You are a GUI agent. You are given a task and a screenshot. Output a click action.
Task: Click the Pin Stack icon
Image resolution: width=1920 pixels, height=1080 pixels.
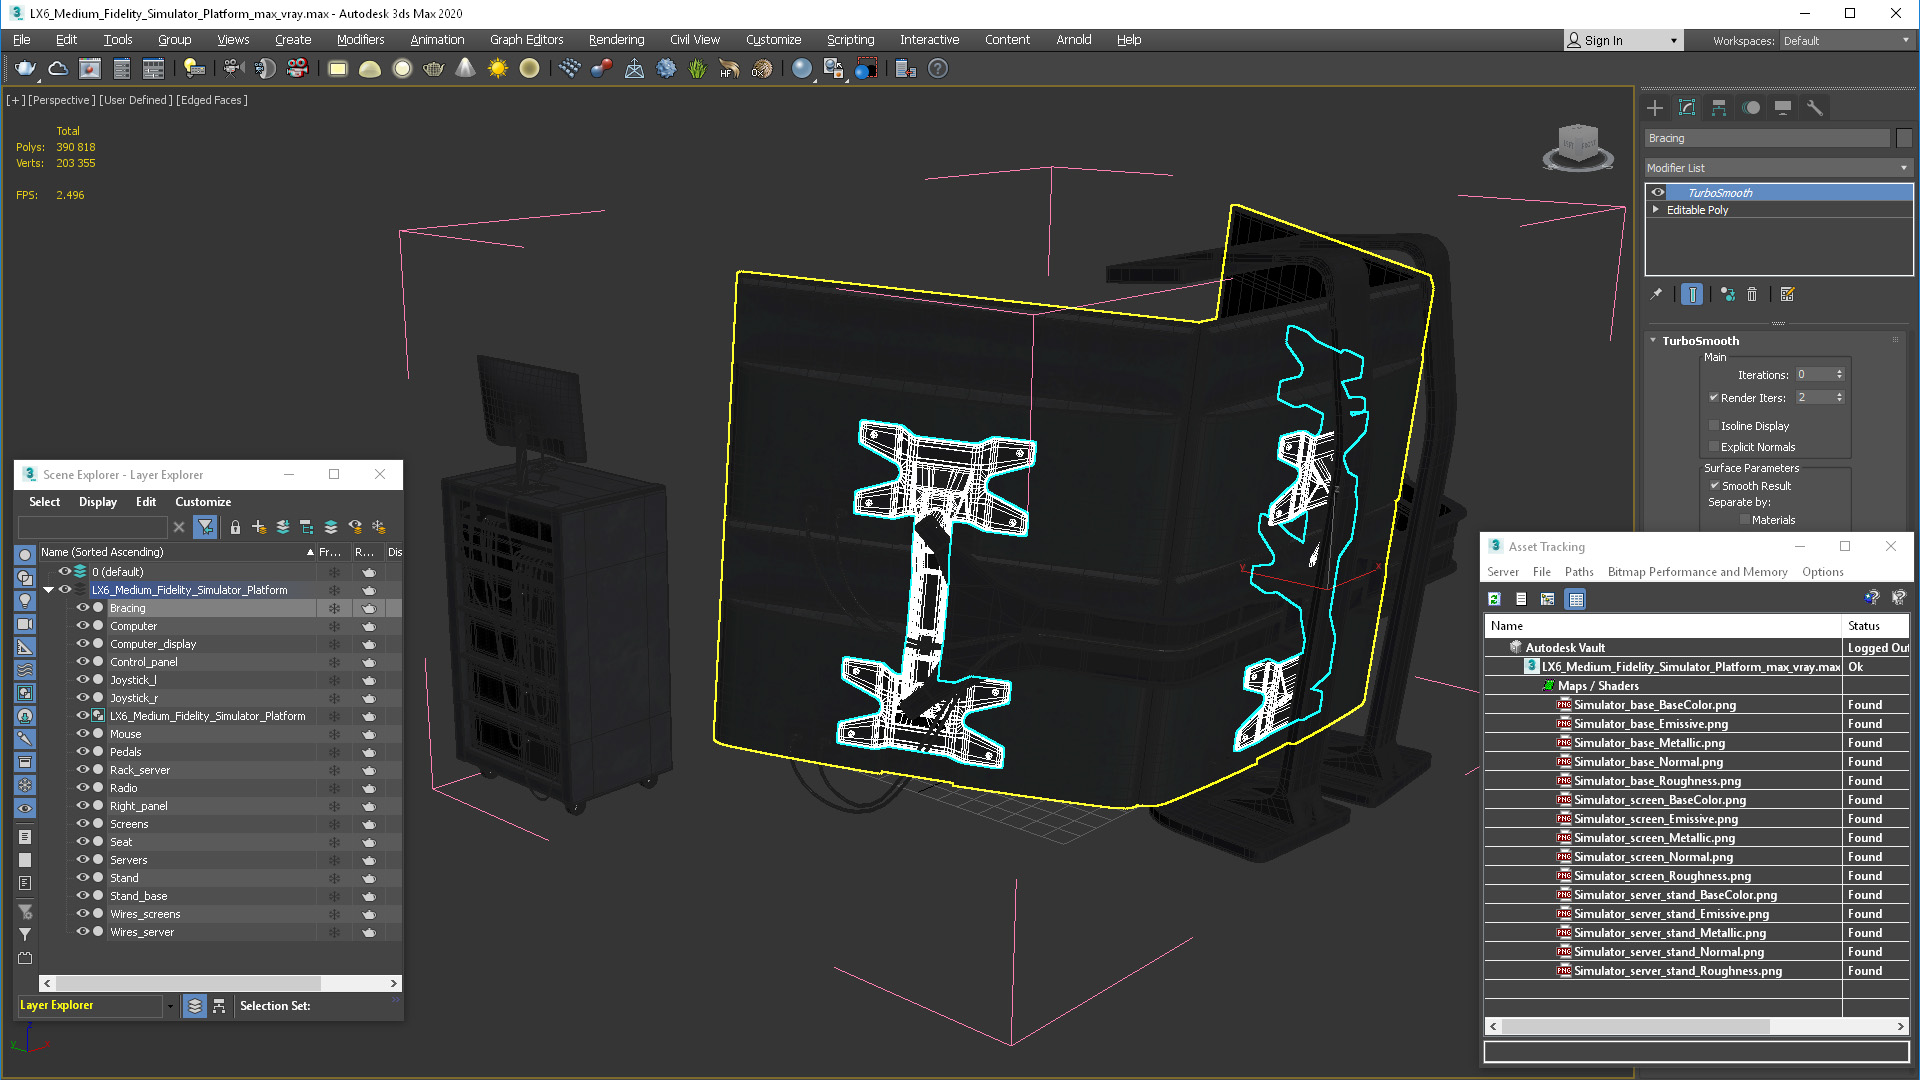click(x=1656, y=294)
